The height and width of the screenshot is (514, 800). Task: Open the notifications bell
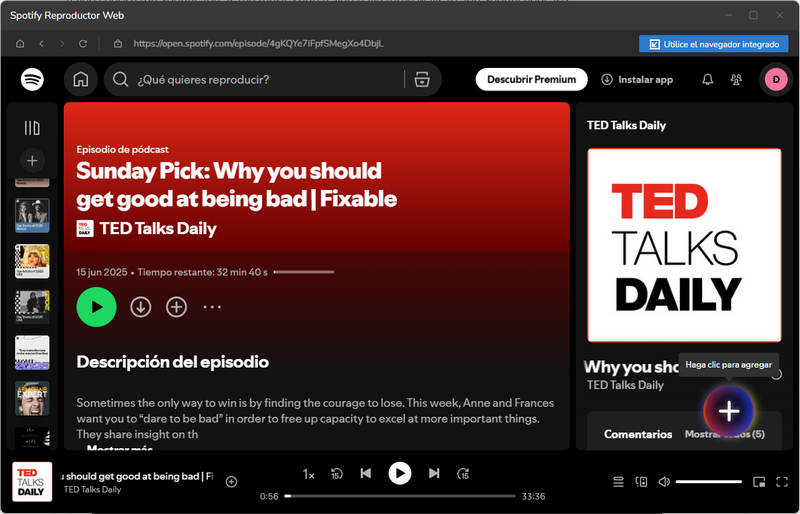click(708, 80)
